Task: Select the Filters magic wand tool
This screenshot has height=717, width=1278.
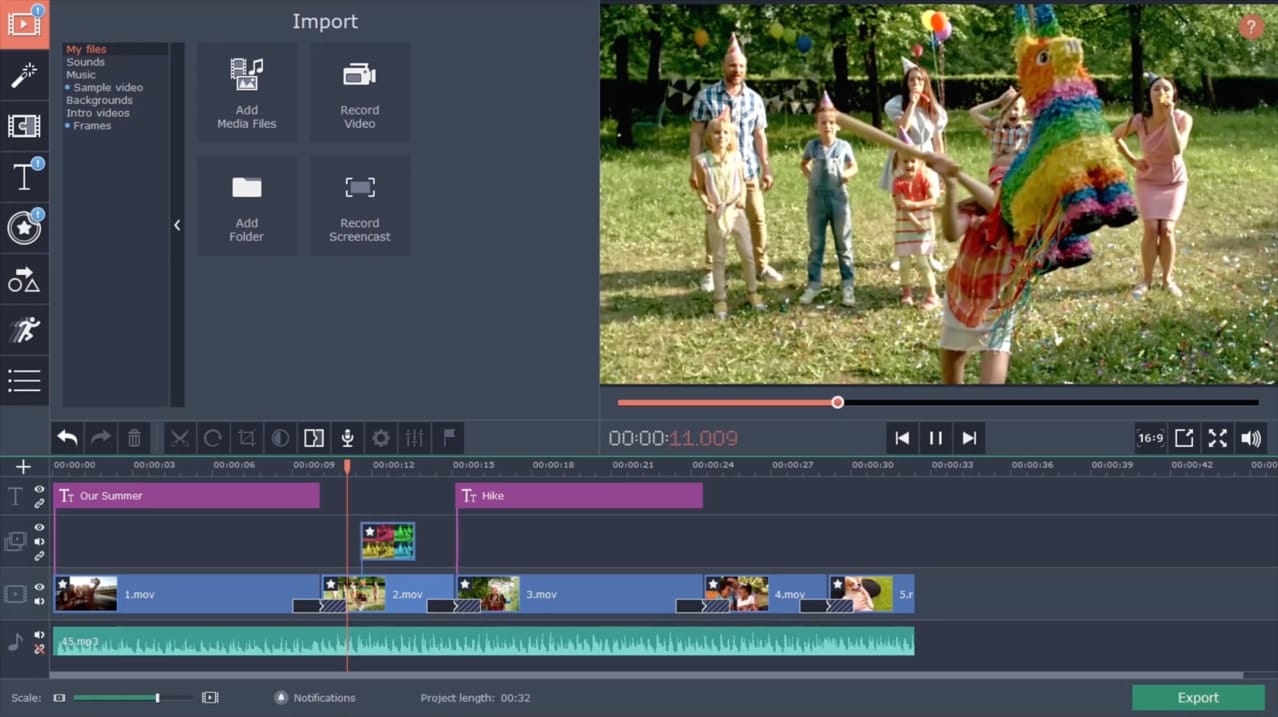Action: click(24, 75)
